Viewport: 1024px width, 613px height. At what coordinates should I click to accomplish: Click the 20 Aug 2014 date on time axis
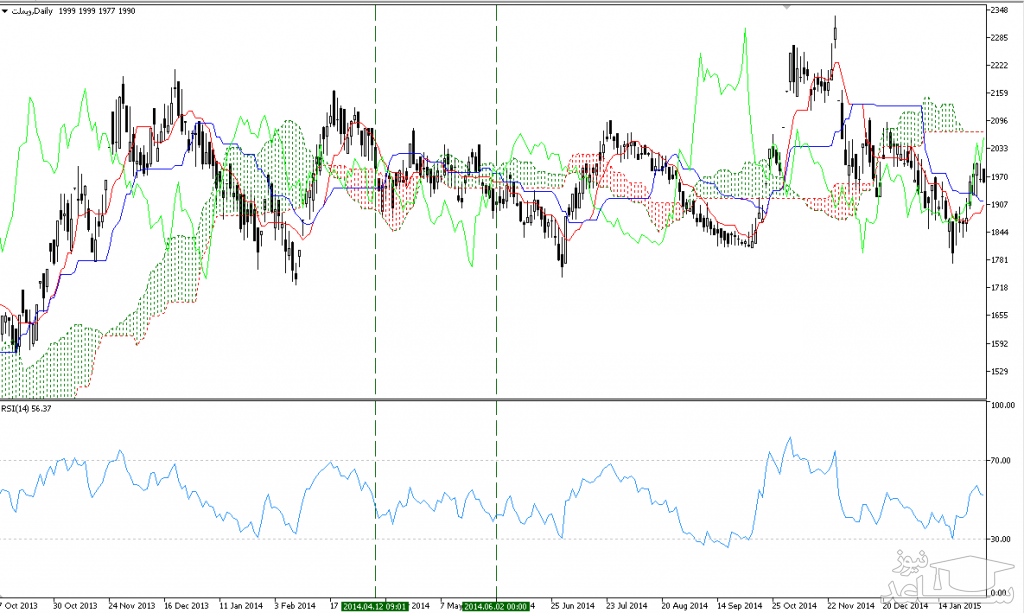(x=688, y=605)
